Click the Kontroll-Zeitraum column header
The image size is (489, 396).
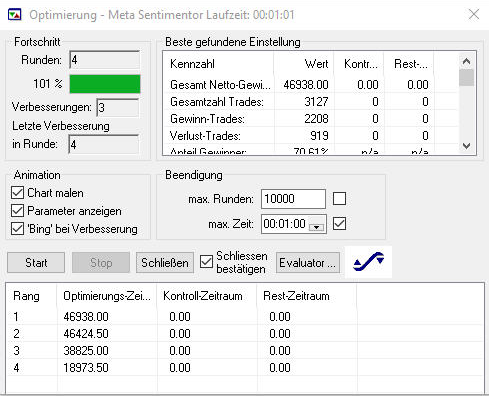(207, 296)
